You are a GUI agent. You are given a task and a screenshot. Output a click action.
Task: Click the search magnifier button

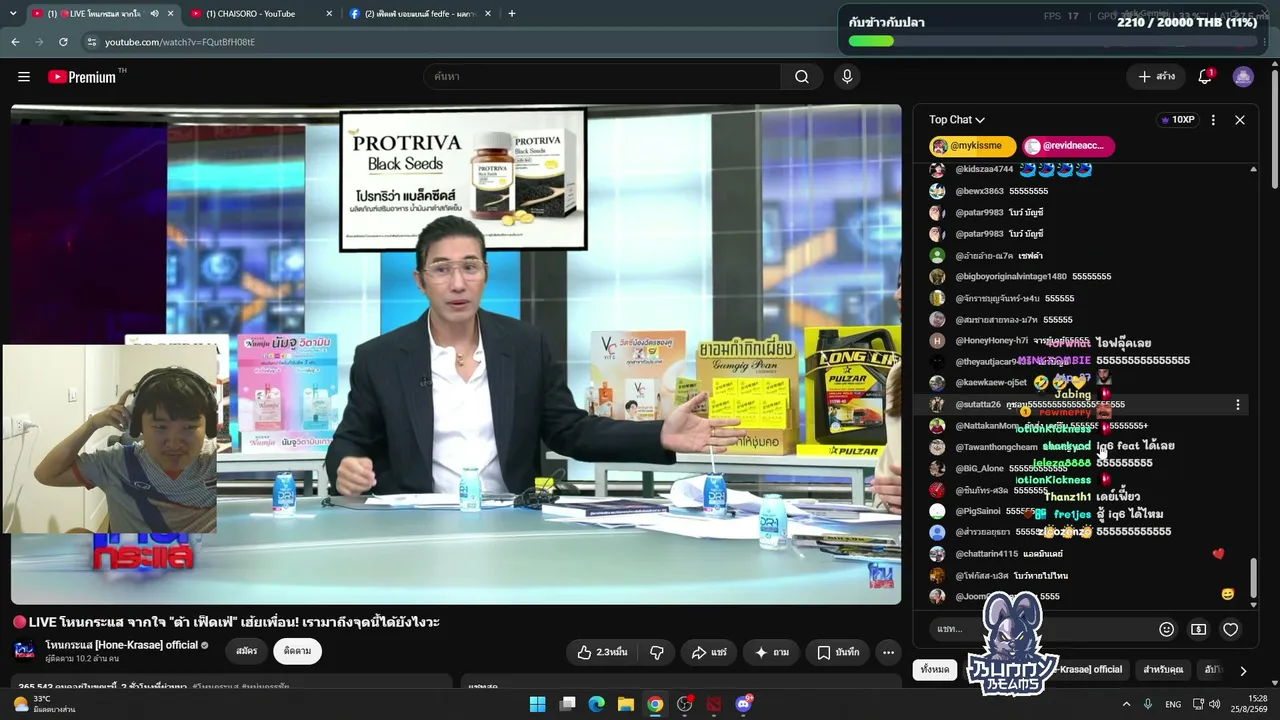pos(802,77)
